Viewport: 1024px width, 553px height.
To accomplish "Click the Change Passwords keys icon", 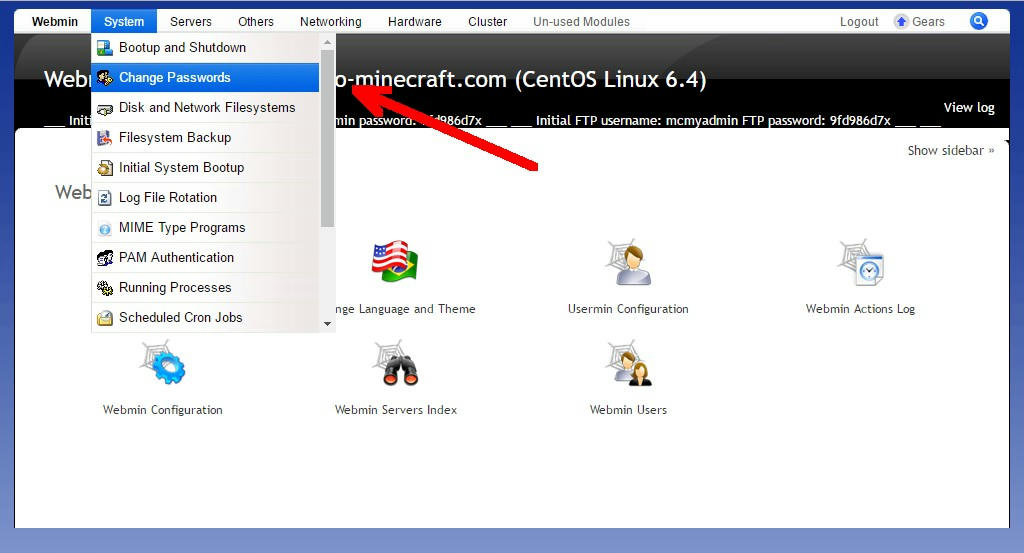I will [x=104, y=78].
